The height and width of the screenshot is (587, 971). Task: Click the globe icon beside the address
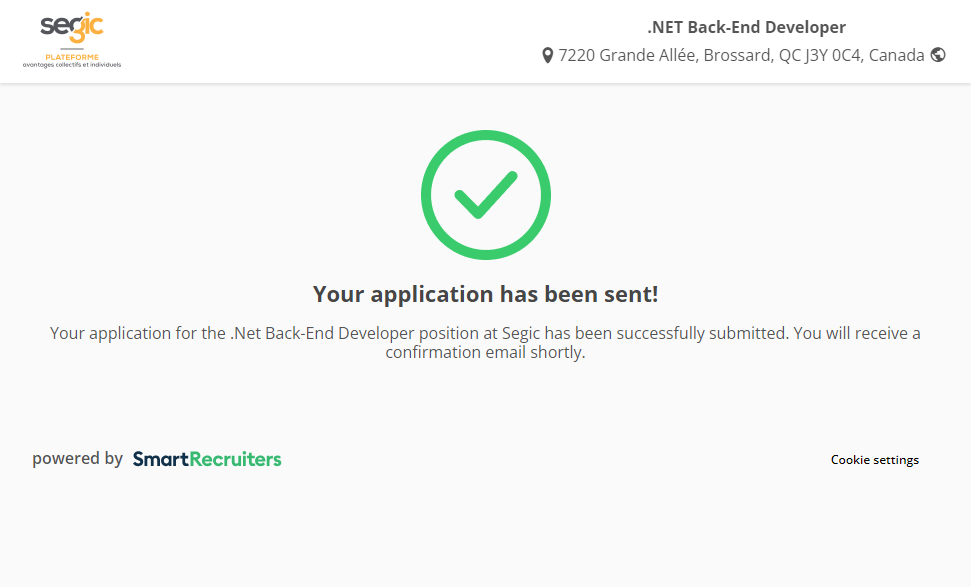tap(938, 55)
